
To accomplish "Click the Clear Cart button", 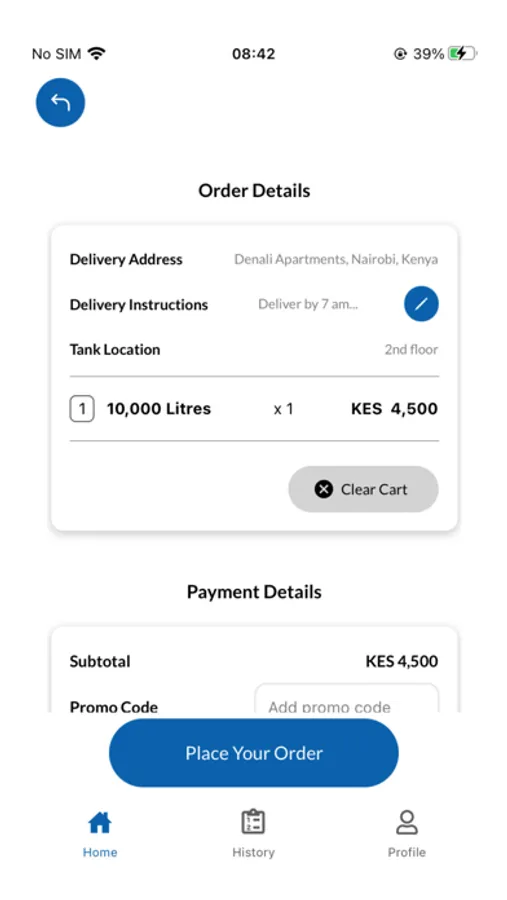I will coord(363,489).
